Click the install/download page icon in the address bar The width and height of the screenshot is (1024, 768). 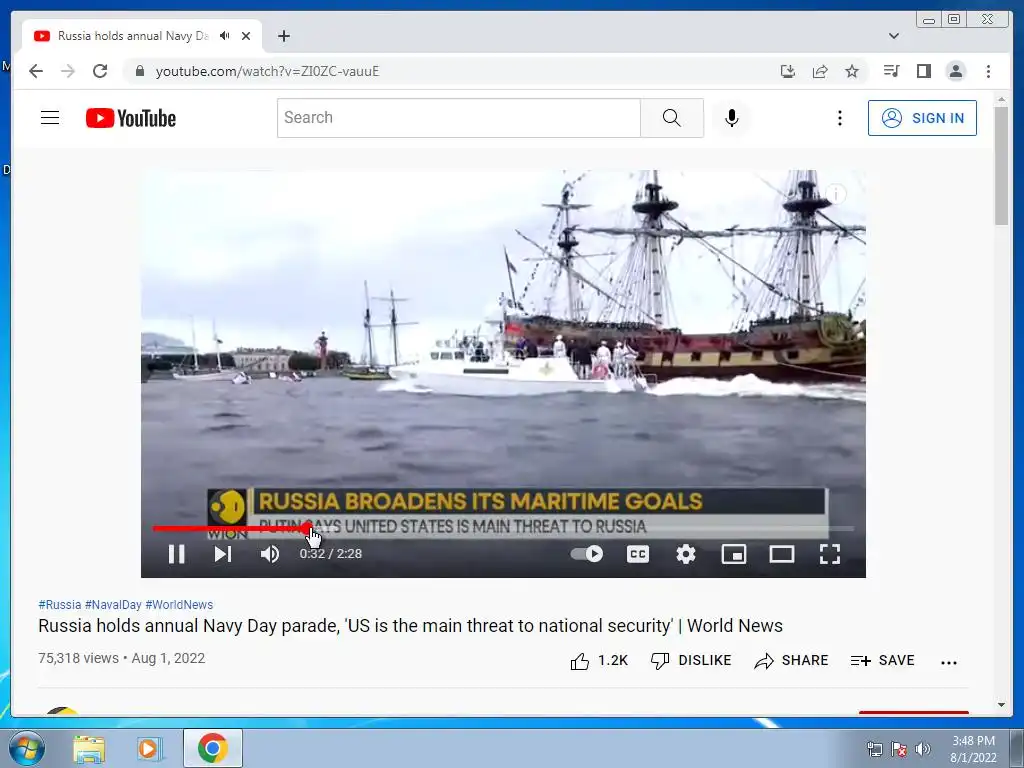pyautogui.click(x=788, y=71)
